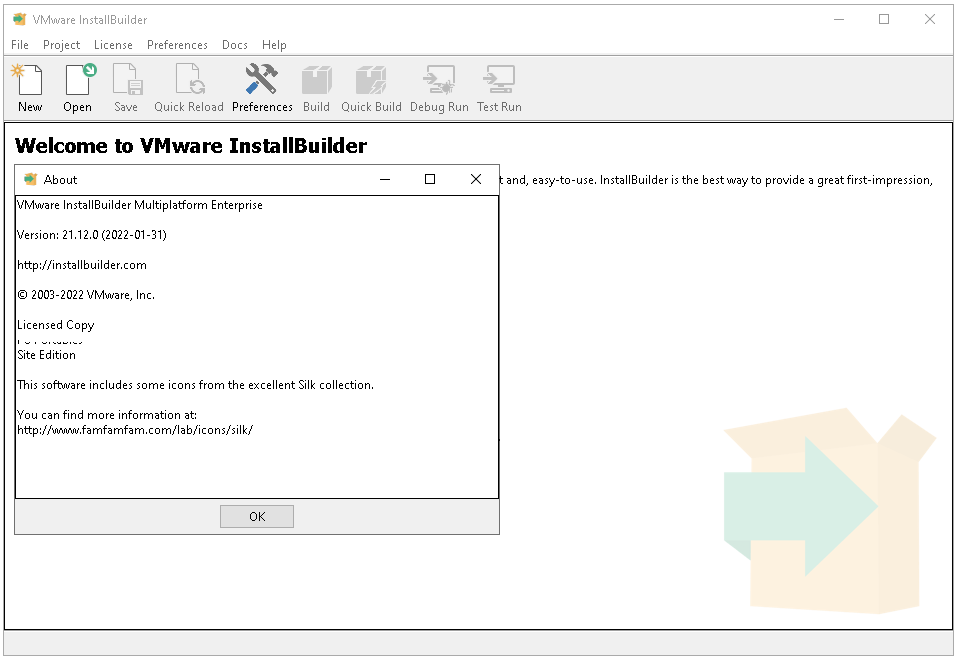Click the main window InstallBuilder title icon
956x659 pixels.
click(x=20, y=20)
